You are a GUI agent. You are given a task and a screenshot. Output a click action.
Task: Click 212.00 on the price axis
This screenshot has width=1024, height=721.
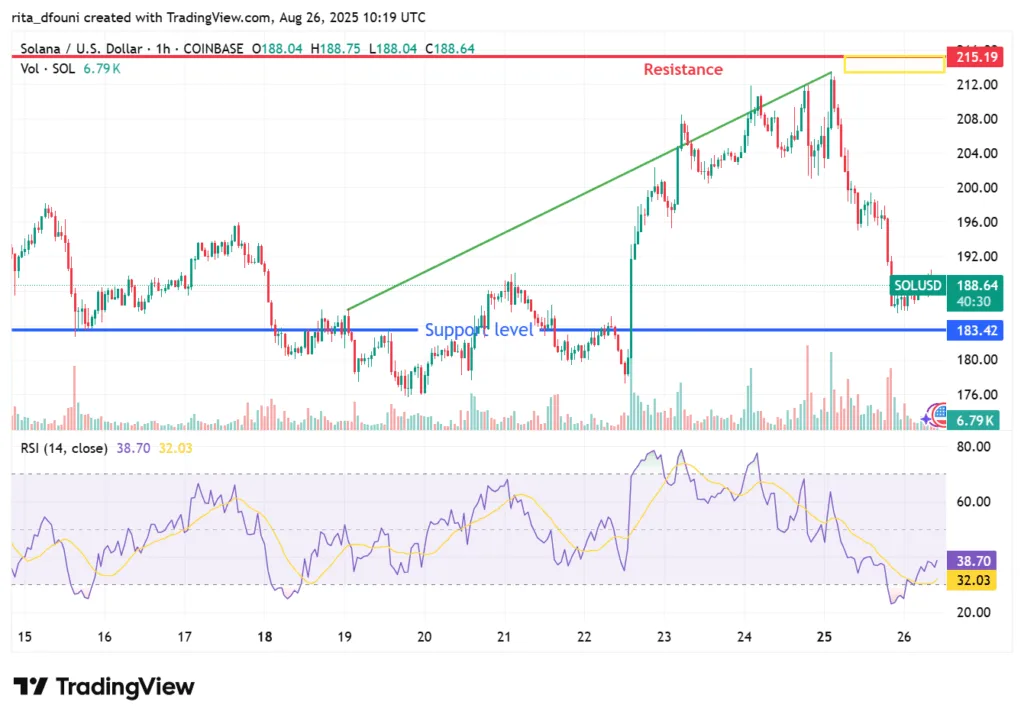click(x=977, y=84)
